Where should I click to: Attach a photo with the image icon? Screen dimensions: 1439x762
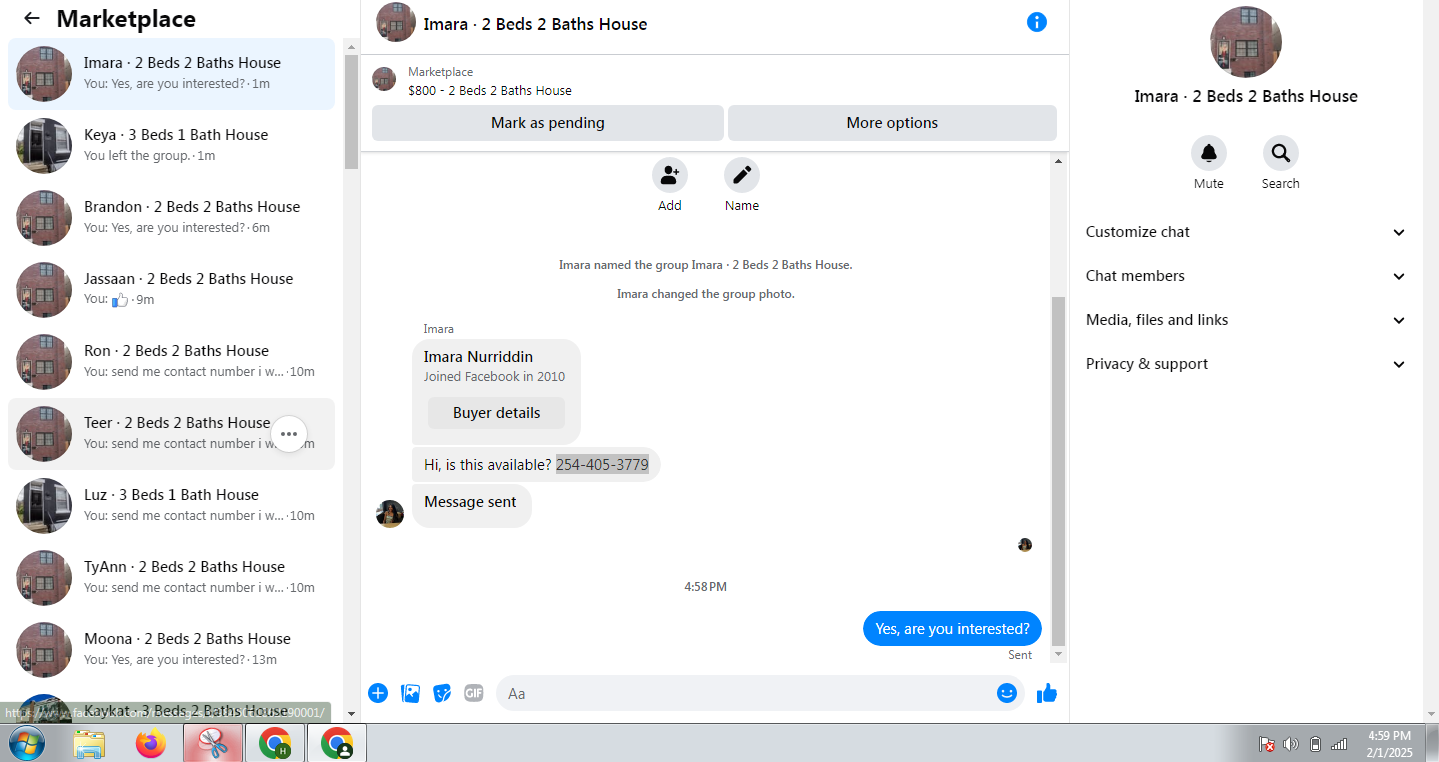coord(410,693)
